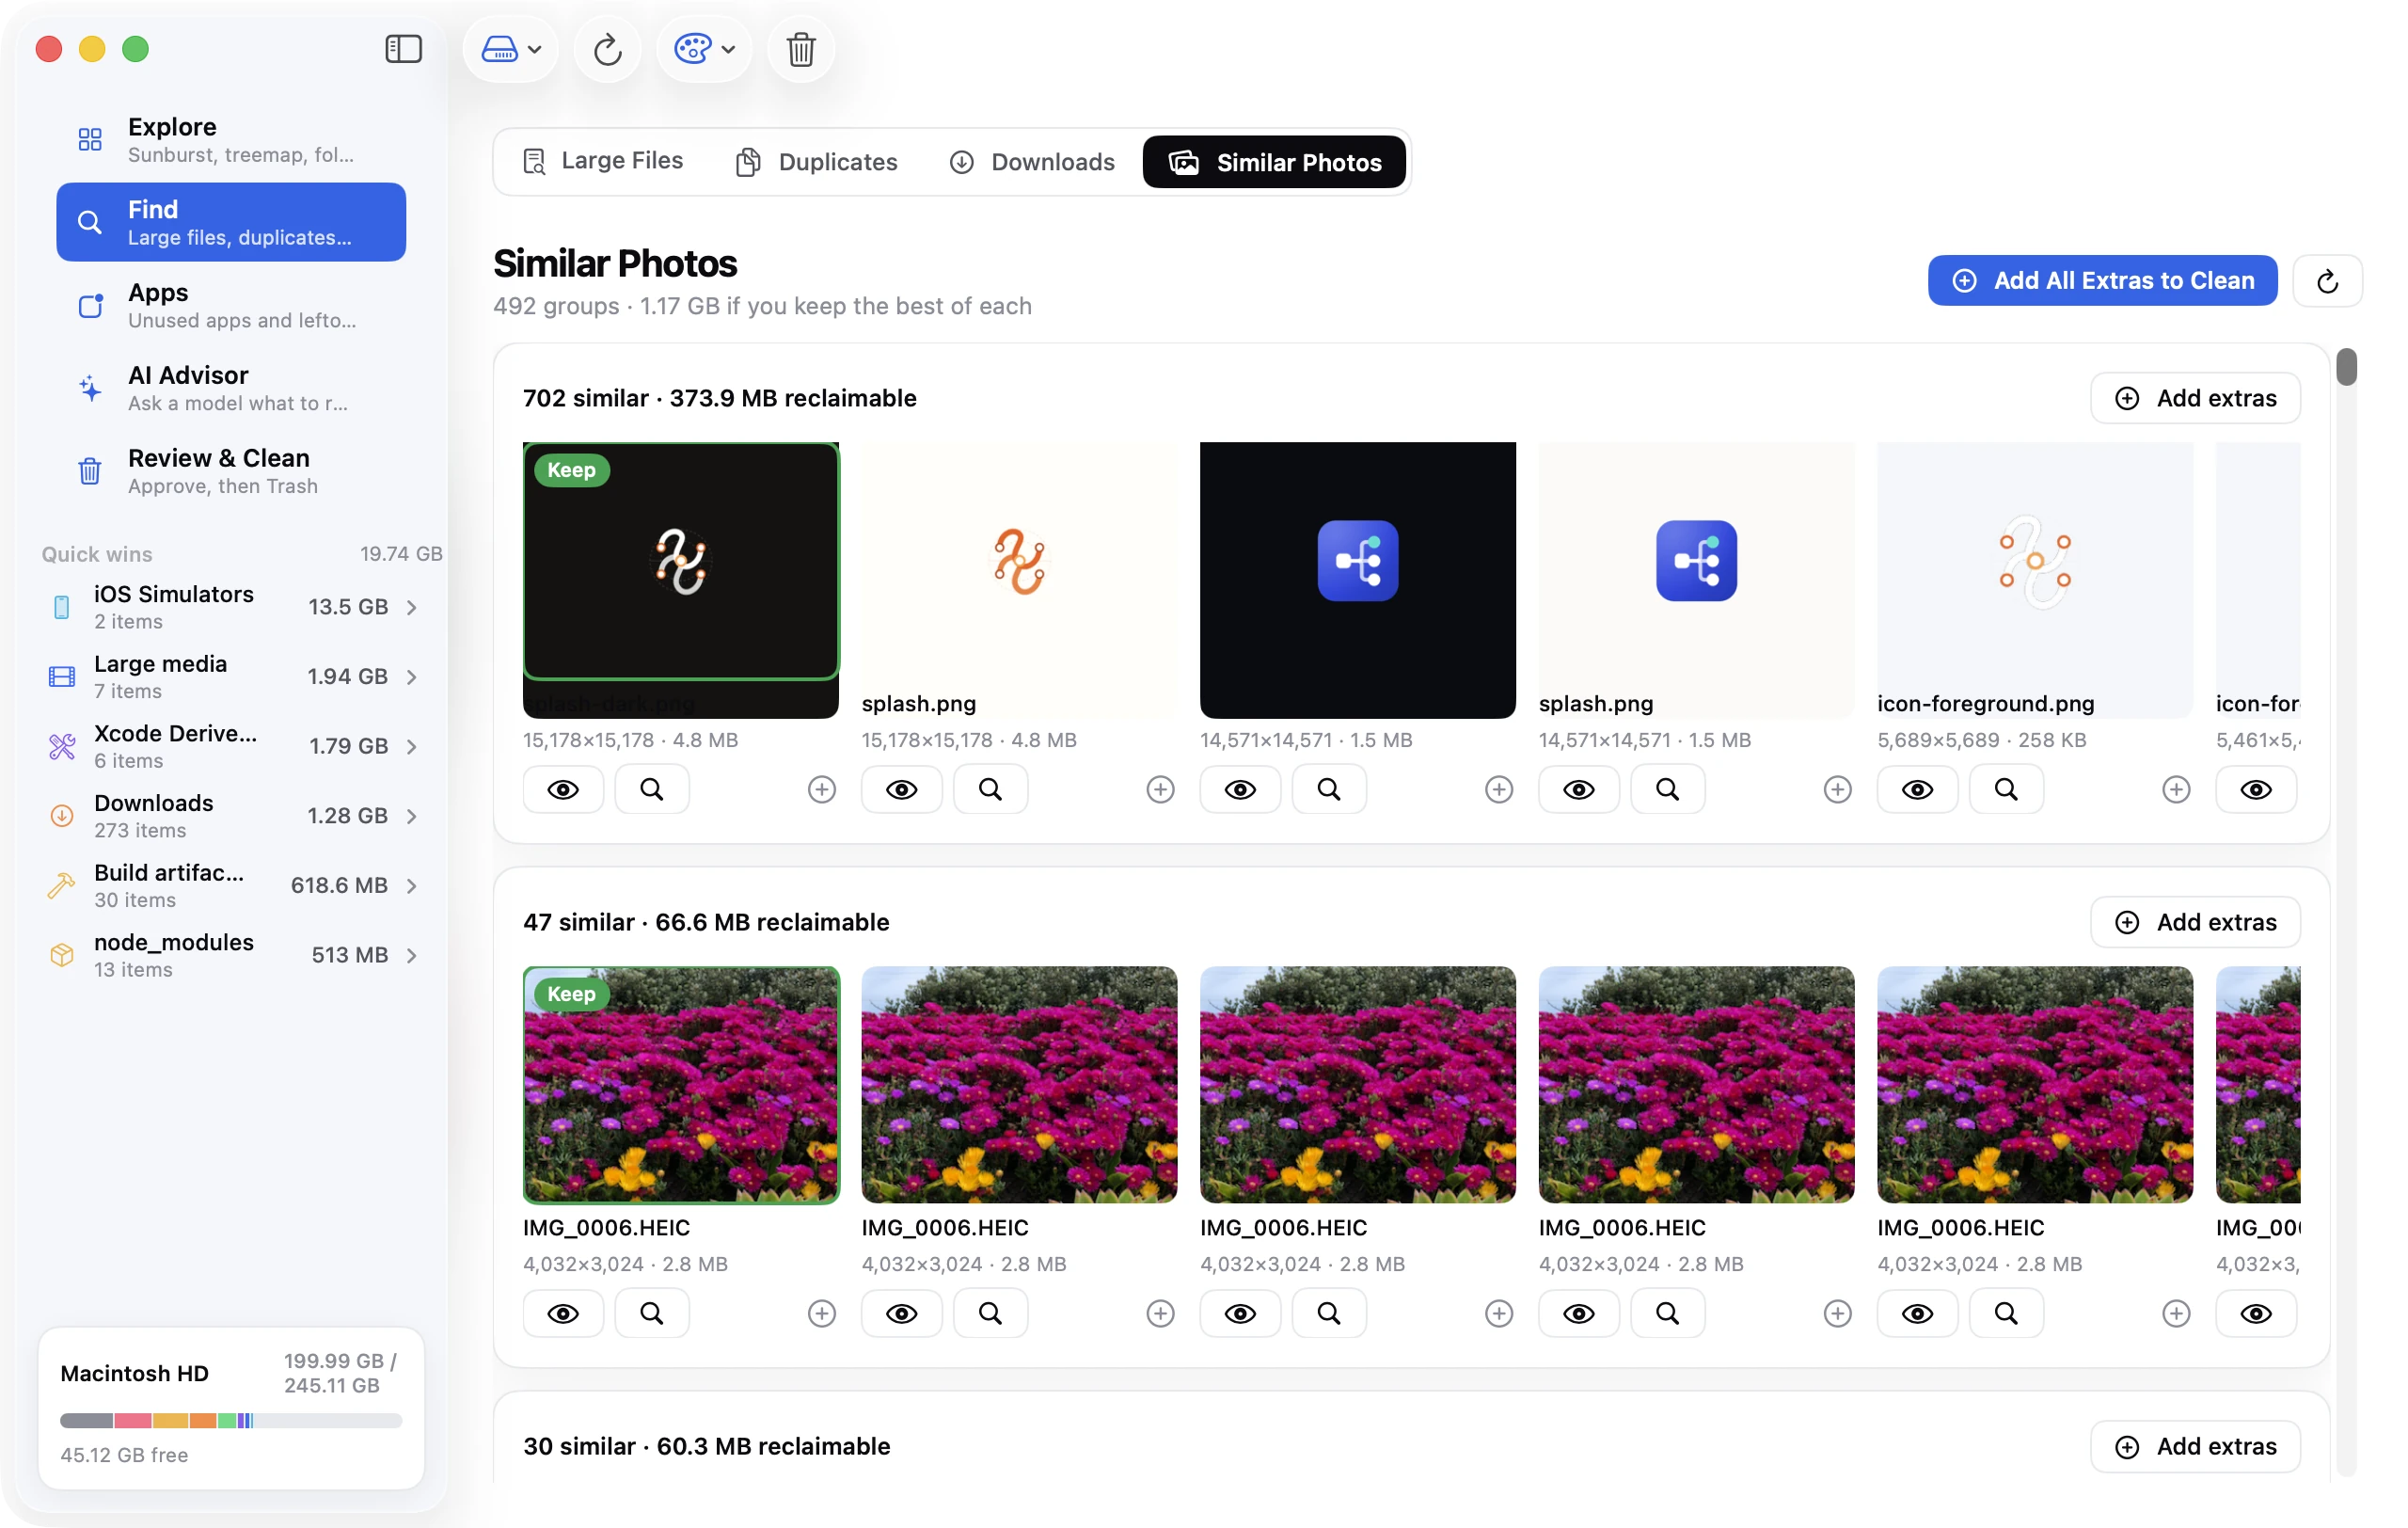This screenshot has height=1528, width=2408.
Task: Open the Downloads tab
Action: click(1032, 161)
